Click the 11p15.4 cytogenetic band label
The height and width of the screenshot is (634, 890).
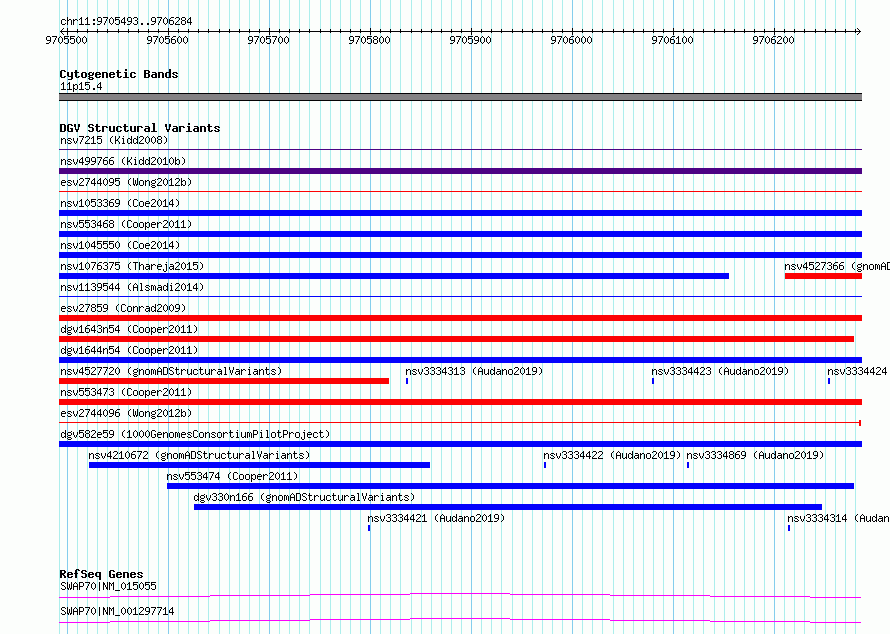coord(81,86)
